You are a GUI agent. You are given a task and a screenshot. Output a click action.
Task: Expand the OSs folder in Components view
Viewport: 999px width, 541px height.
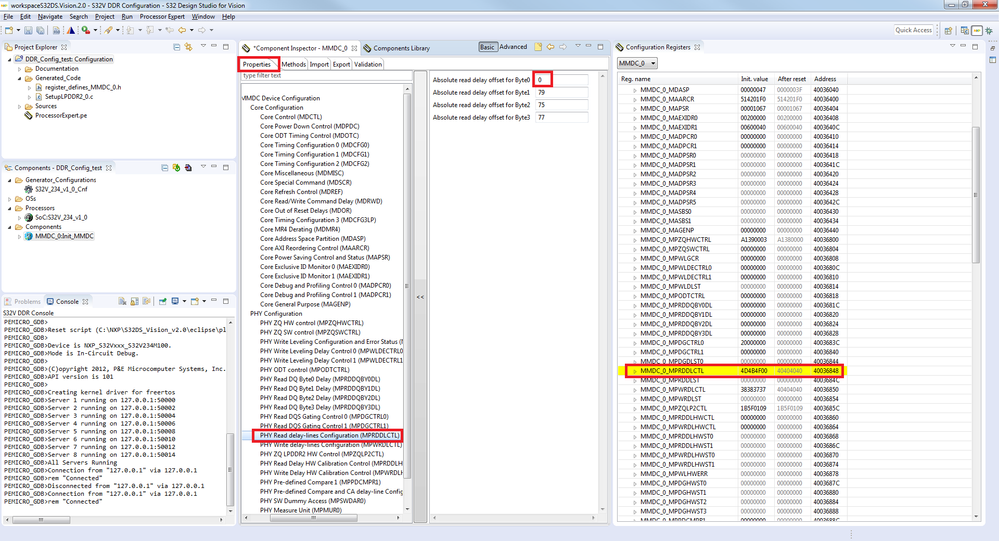click(x=10, y=199)
